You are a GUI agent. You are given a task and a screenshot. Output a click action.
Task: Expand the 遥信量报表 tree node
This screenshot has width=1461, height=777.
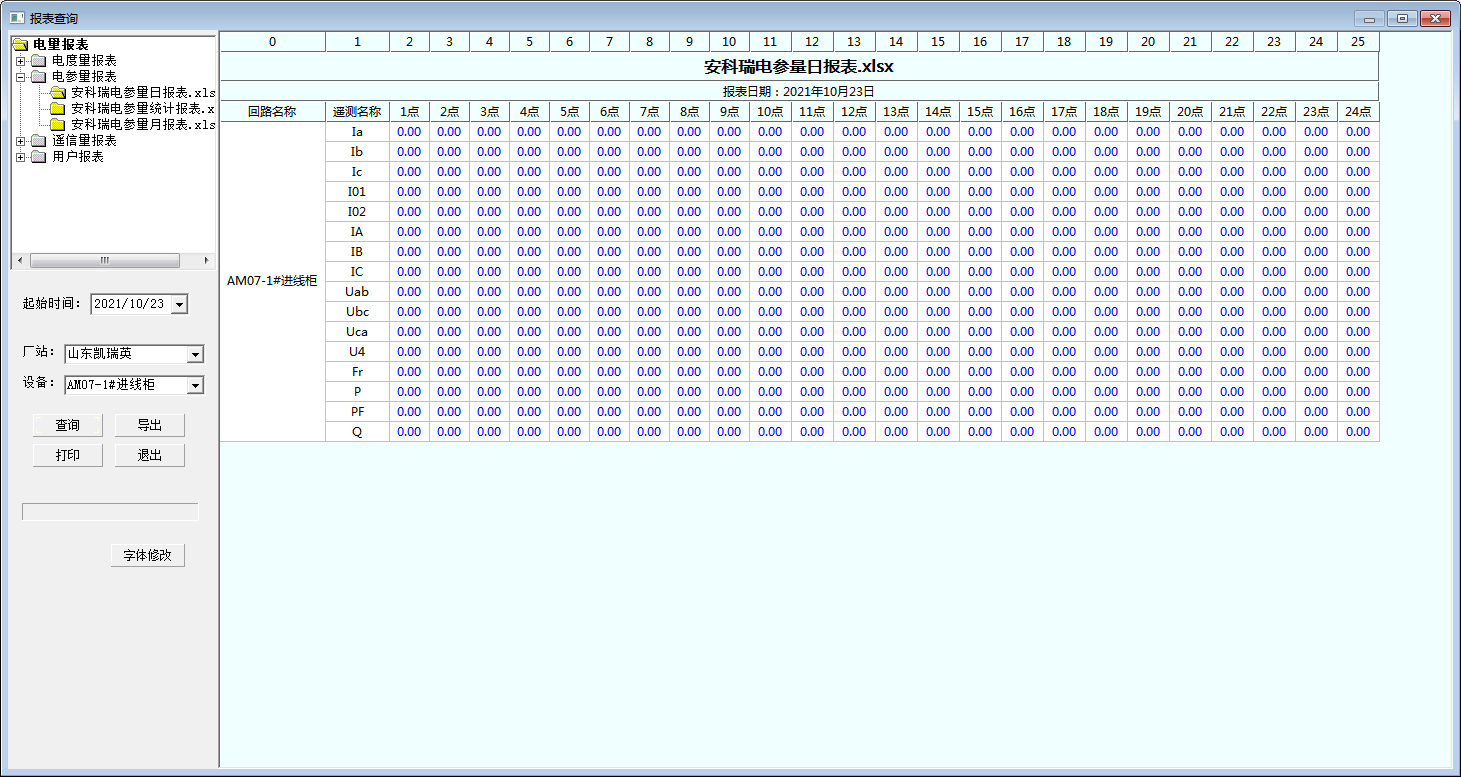(x=20, y=141)
